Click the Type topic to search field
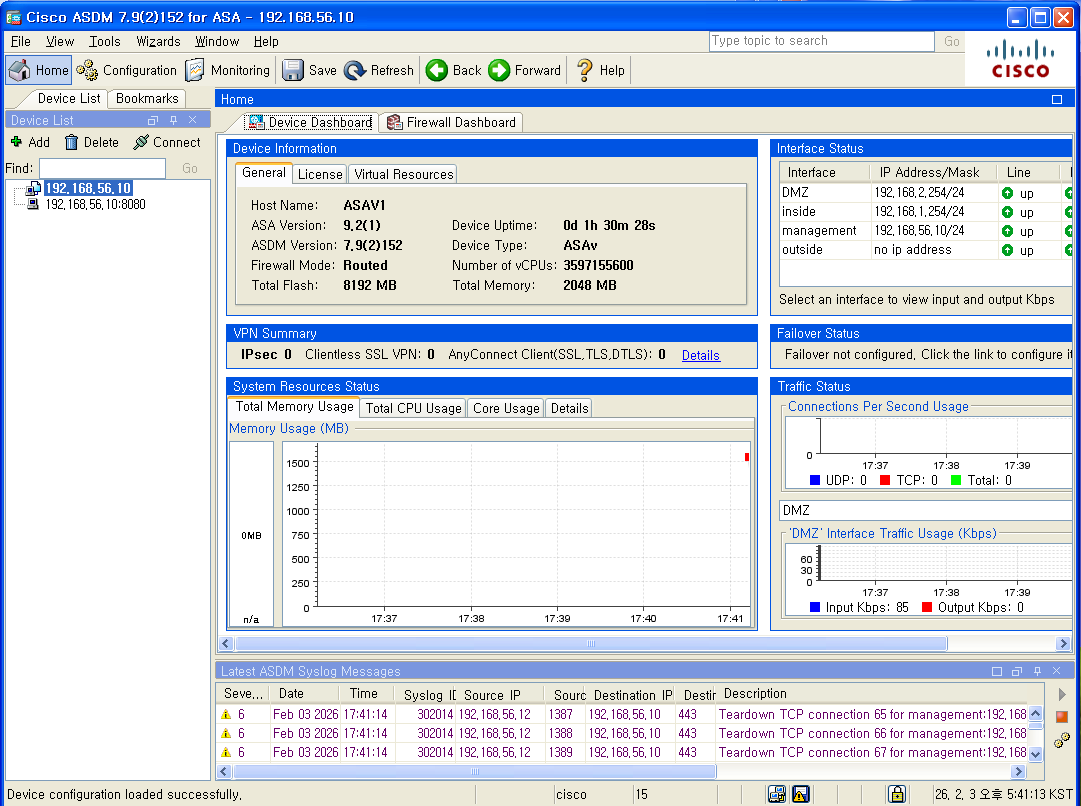Image resolution: width=1081 pixels, height=806 pixels. 821,41
